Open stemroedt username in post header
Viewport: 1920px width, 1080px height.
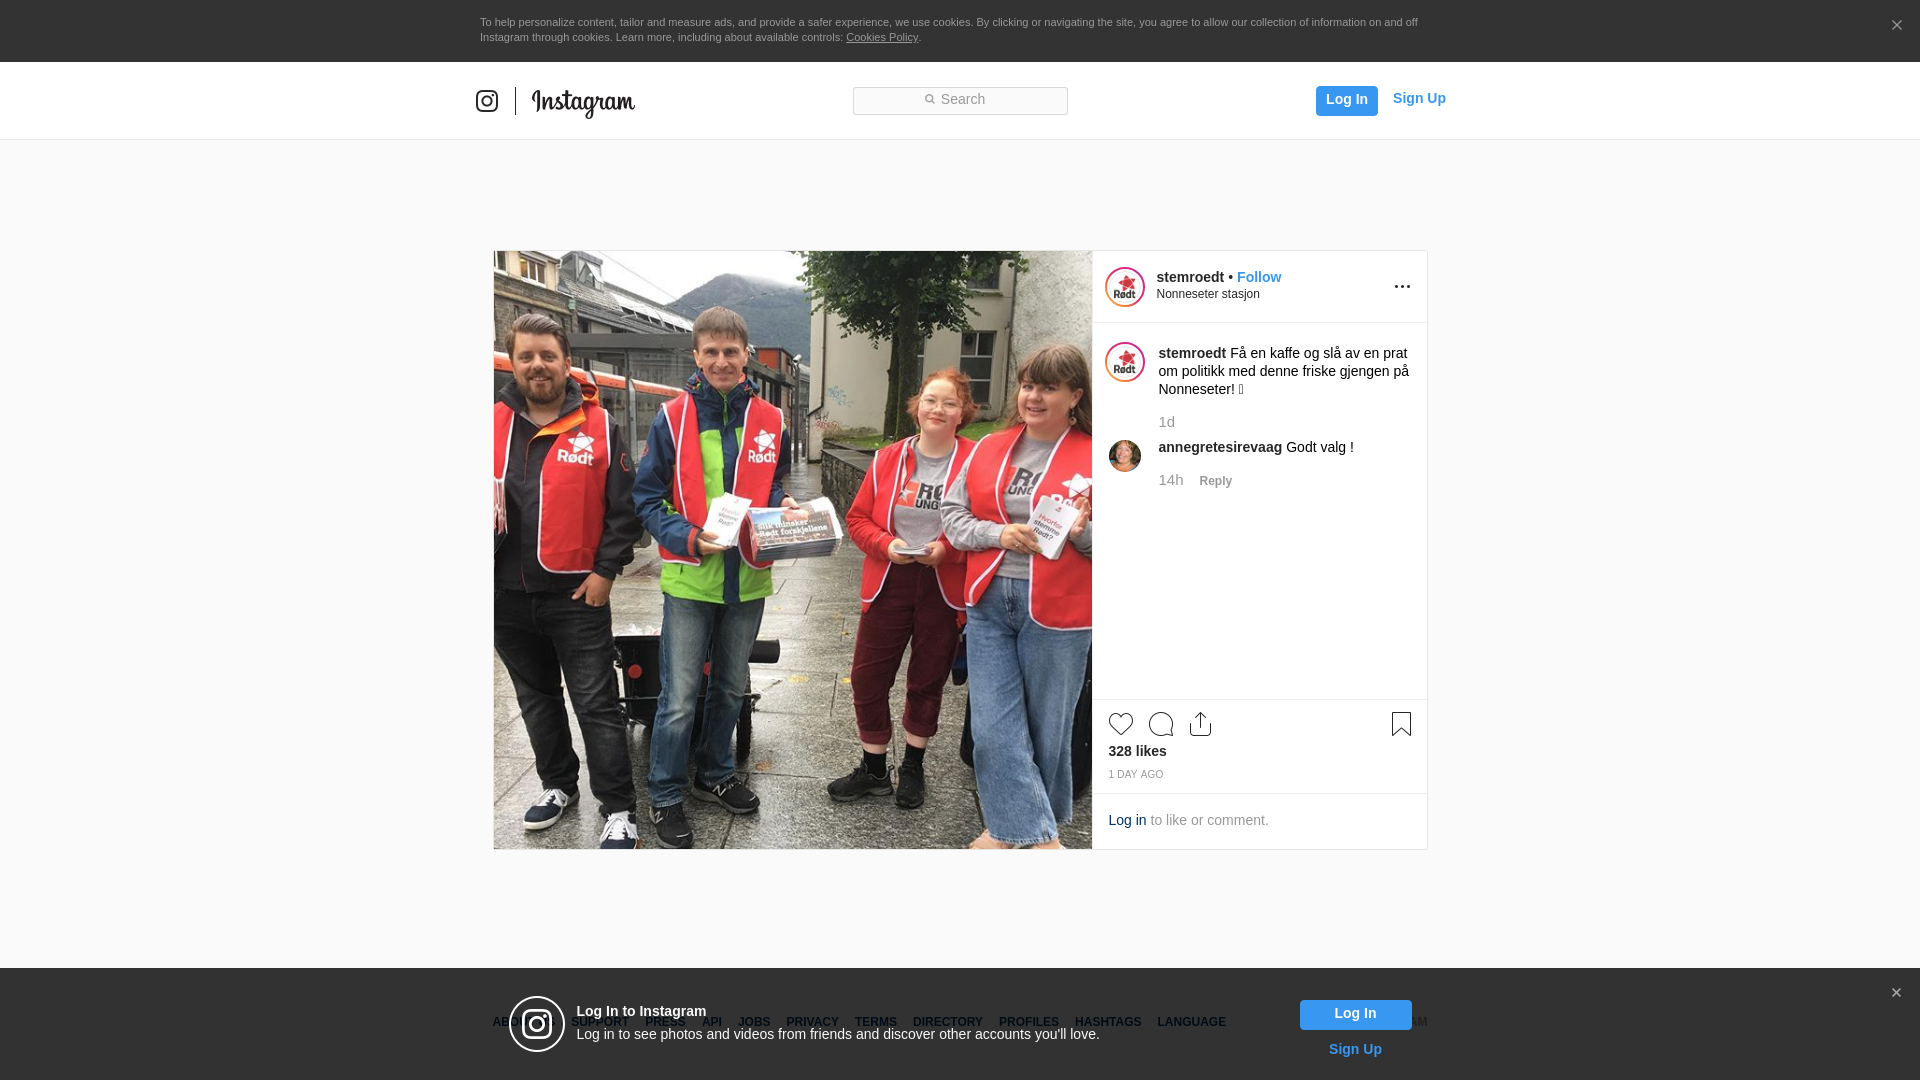[1190, 278]
